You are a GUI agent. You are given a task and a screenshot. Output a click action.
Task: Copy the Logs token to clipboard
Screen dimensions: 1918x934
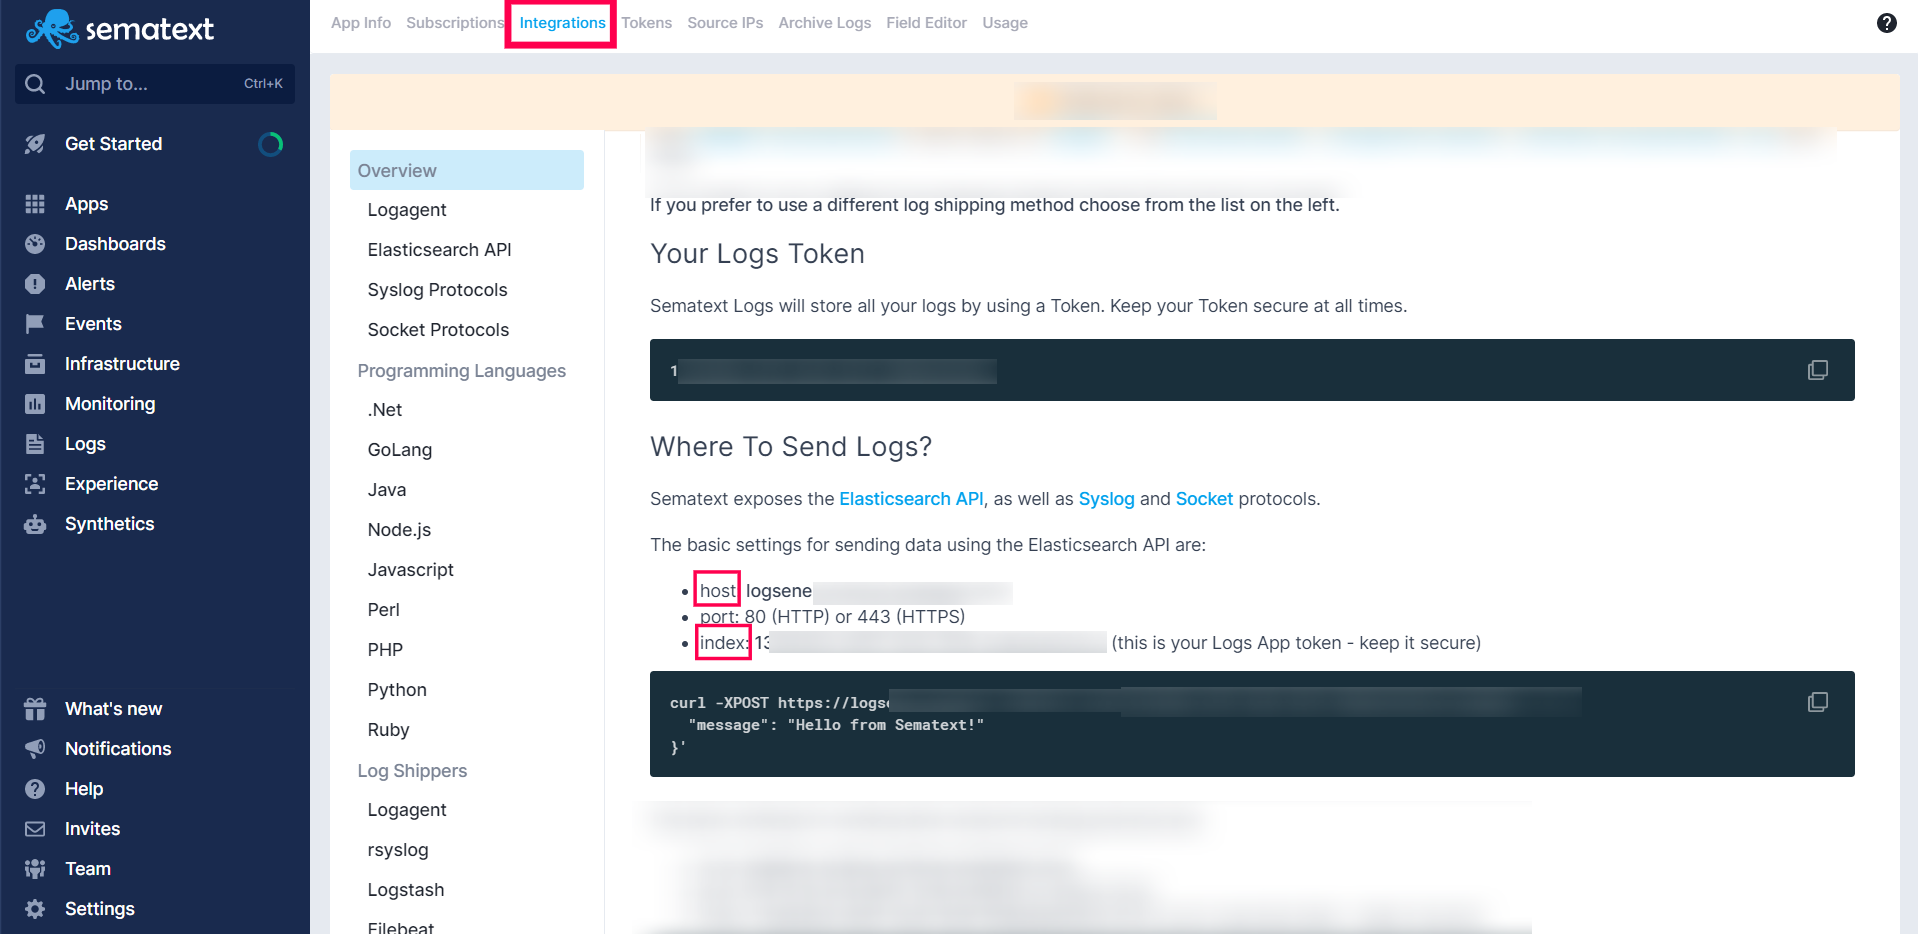tap(1817, 370)
